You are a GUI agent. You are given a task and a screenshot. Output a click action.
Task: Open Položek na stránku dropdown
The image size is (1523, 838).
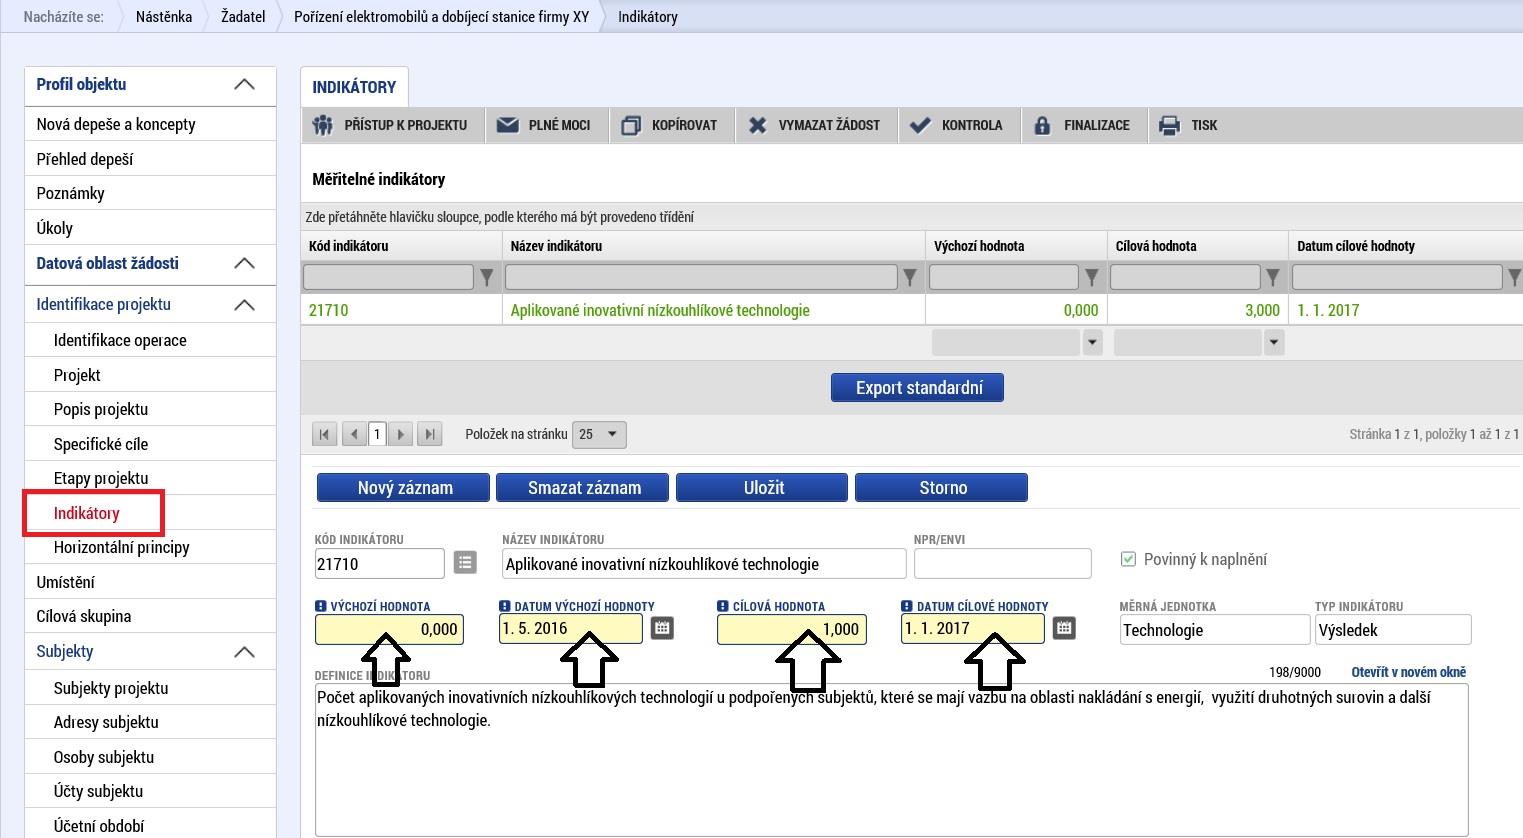point(600,434)
